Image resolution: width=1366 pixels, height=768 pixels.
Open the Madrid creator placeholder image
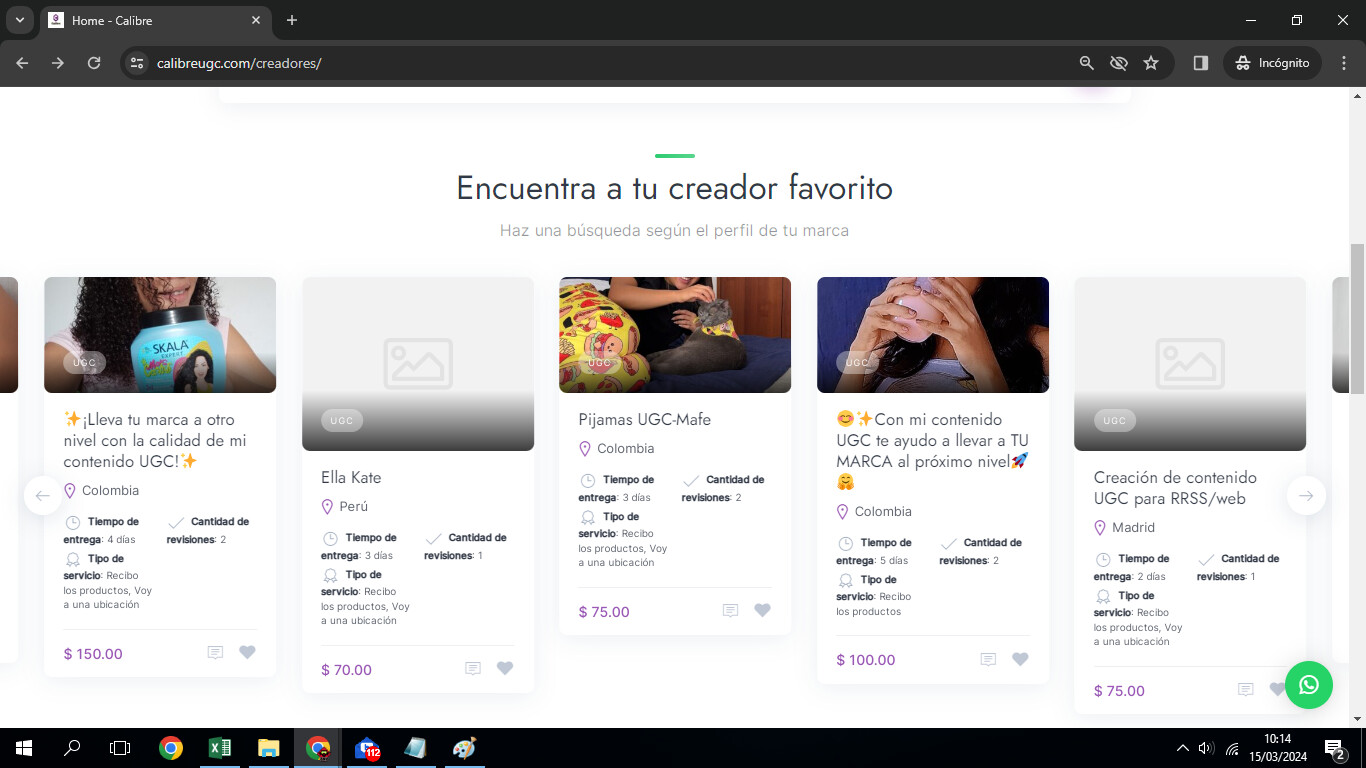coord(1190,364)
